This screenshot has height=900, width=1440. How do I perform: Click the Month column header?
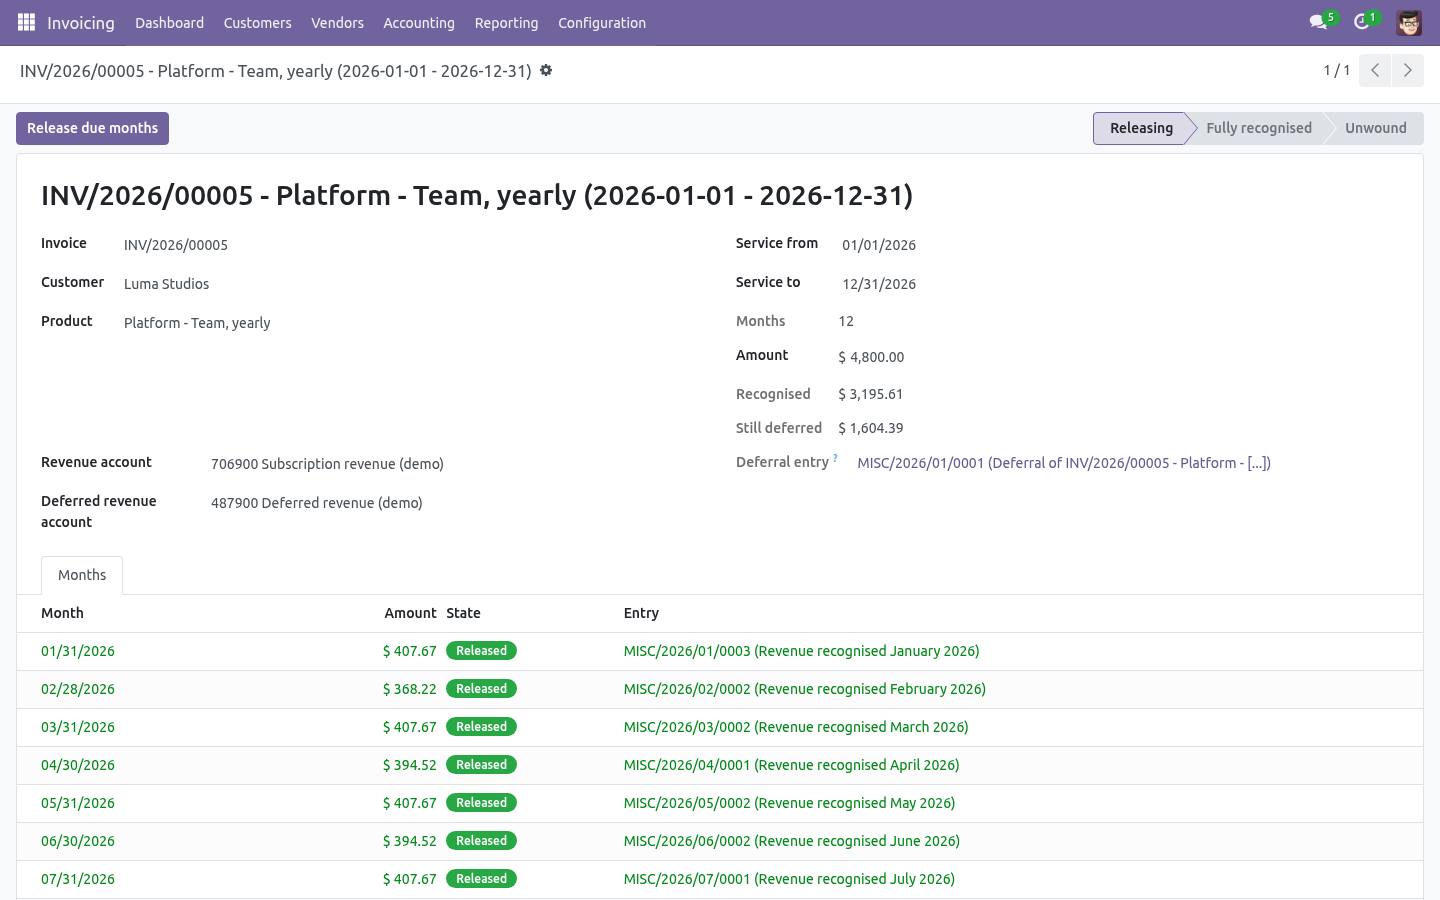click(x=62, y=613)
